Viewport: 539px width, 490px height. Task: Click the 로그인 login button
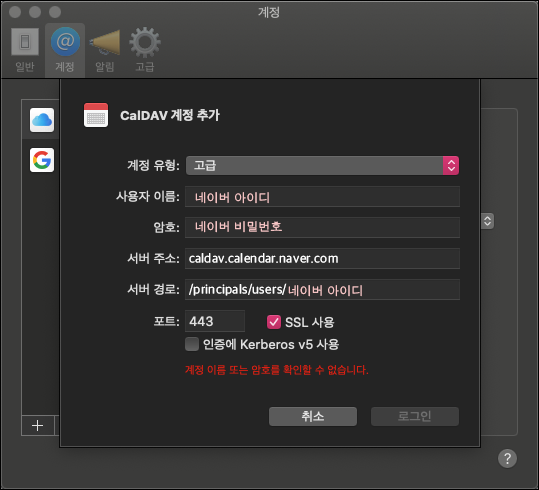click(415, 416)
